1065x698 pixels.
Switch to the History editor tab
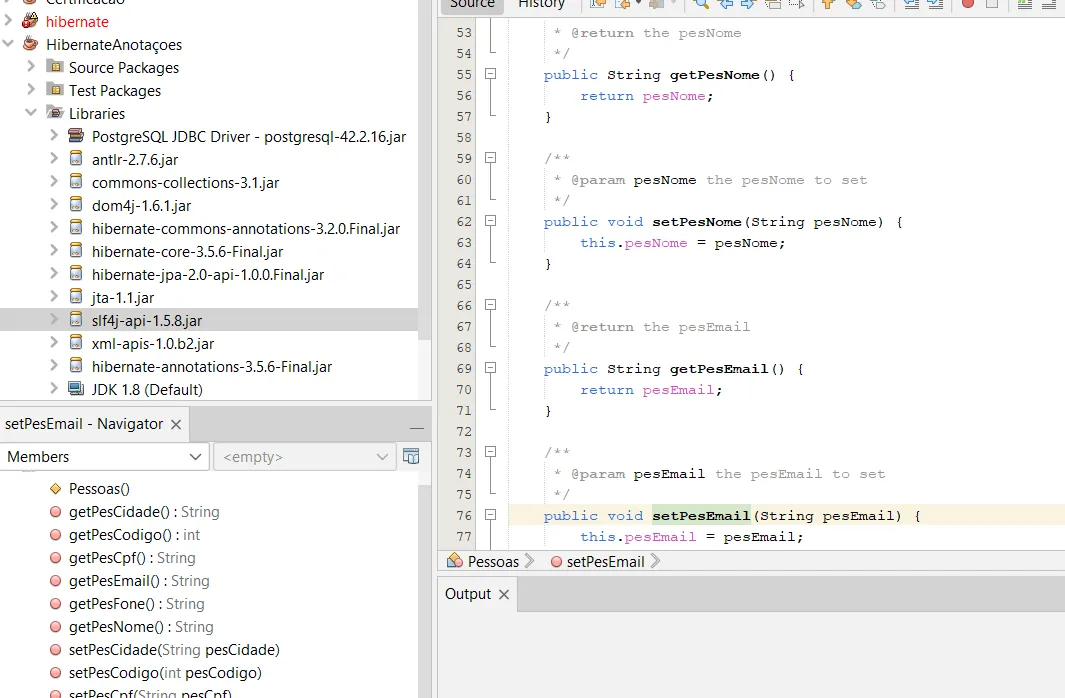[541, 4]
